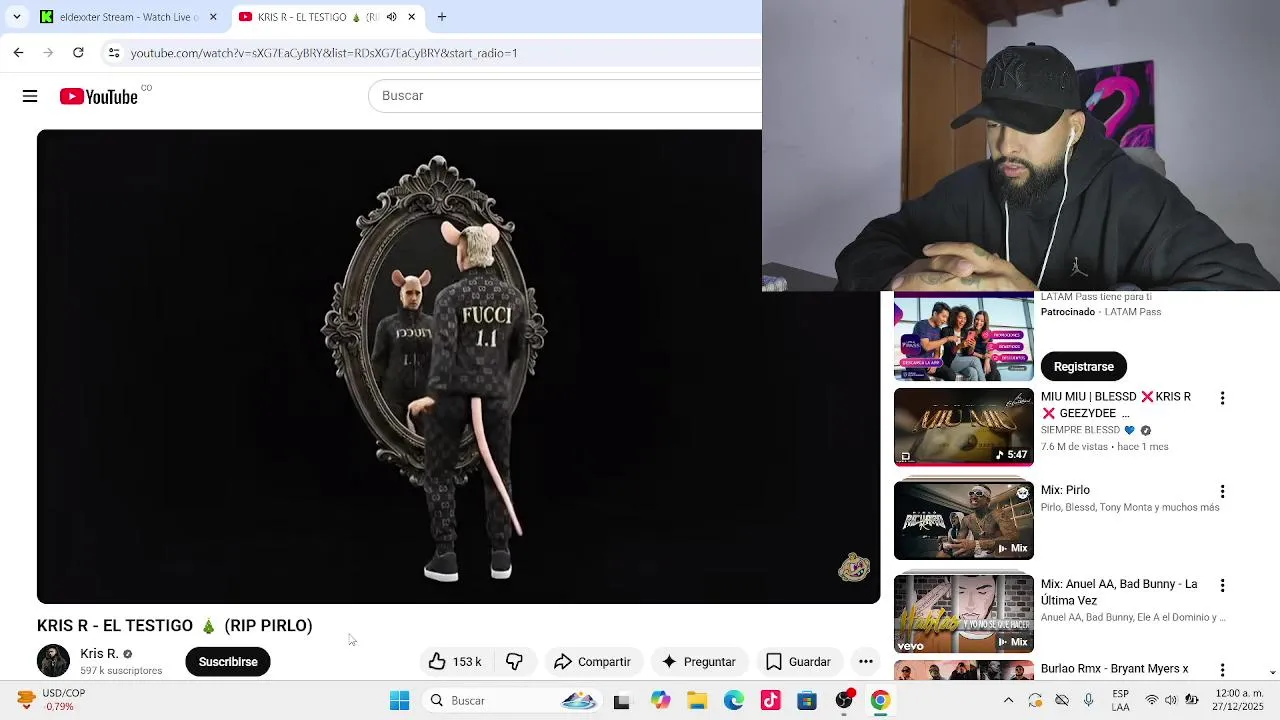Open site information icon in address bar
The image size is (1280, 720).
point(114,52)
